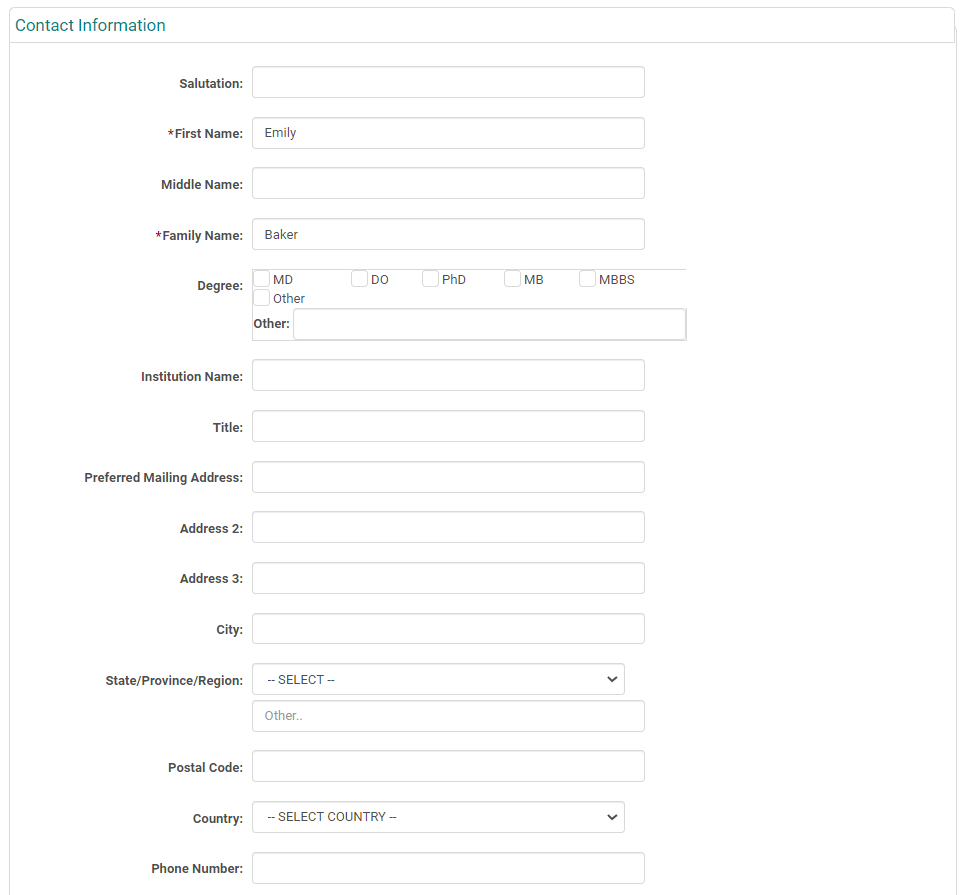
Task: Click into the Middle Name field
Action: point(448,184)
